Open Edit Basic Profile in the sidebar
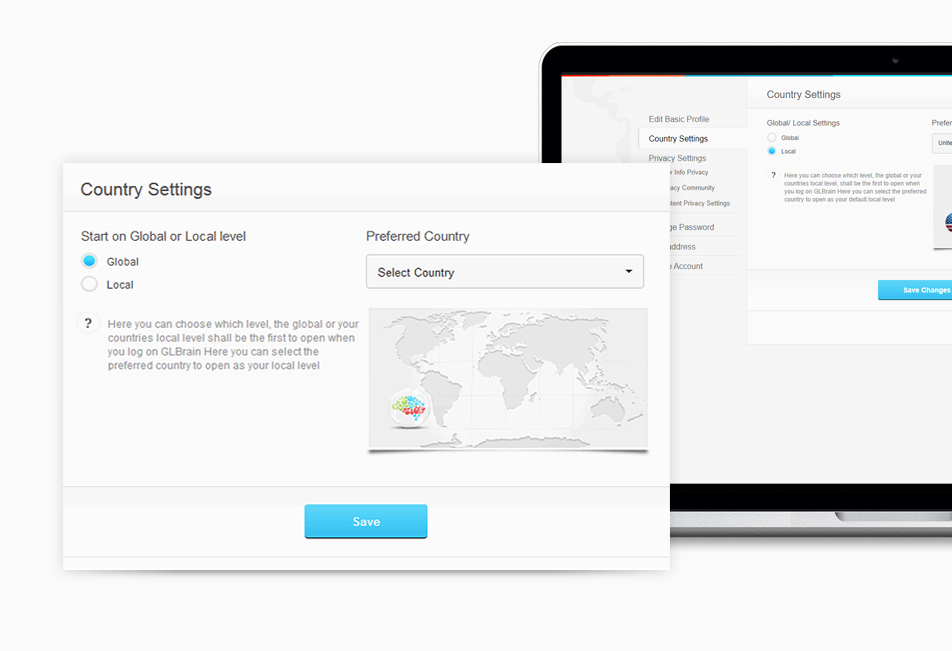952x651 pixels. click(x=679, y=119)
